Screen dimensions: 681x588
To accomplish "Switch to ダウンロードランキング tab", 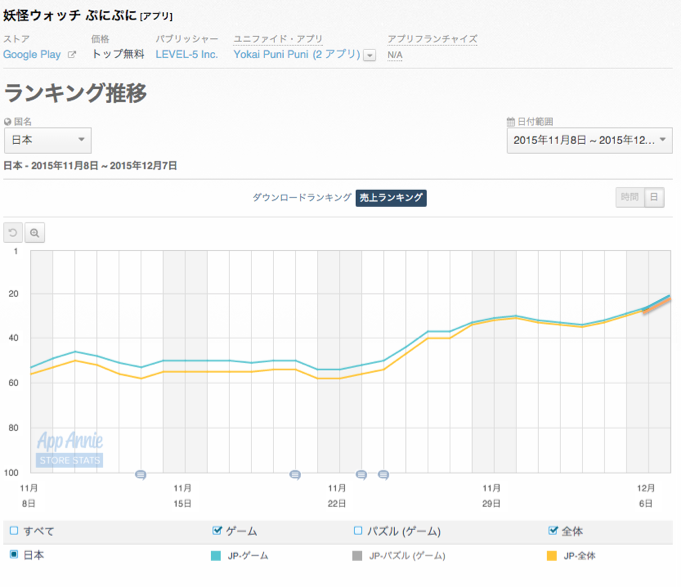I will tap(301, 198).
